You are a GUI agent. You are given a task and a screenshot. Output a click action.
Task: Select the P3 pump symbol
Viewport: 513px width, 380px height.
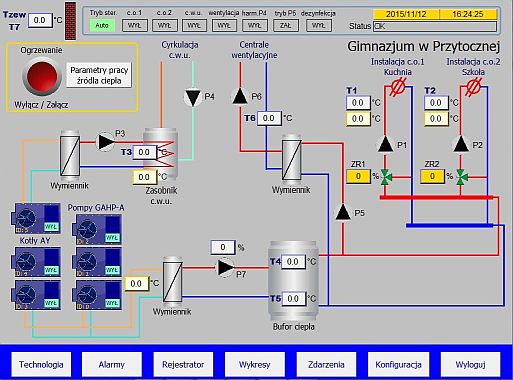click(106, 142)
